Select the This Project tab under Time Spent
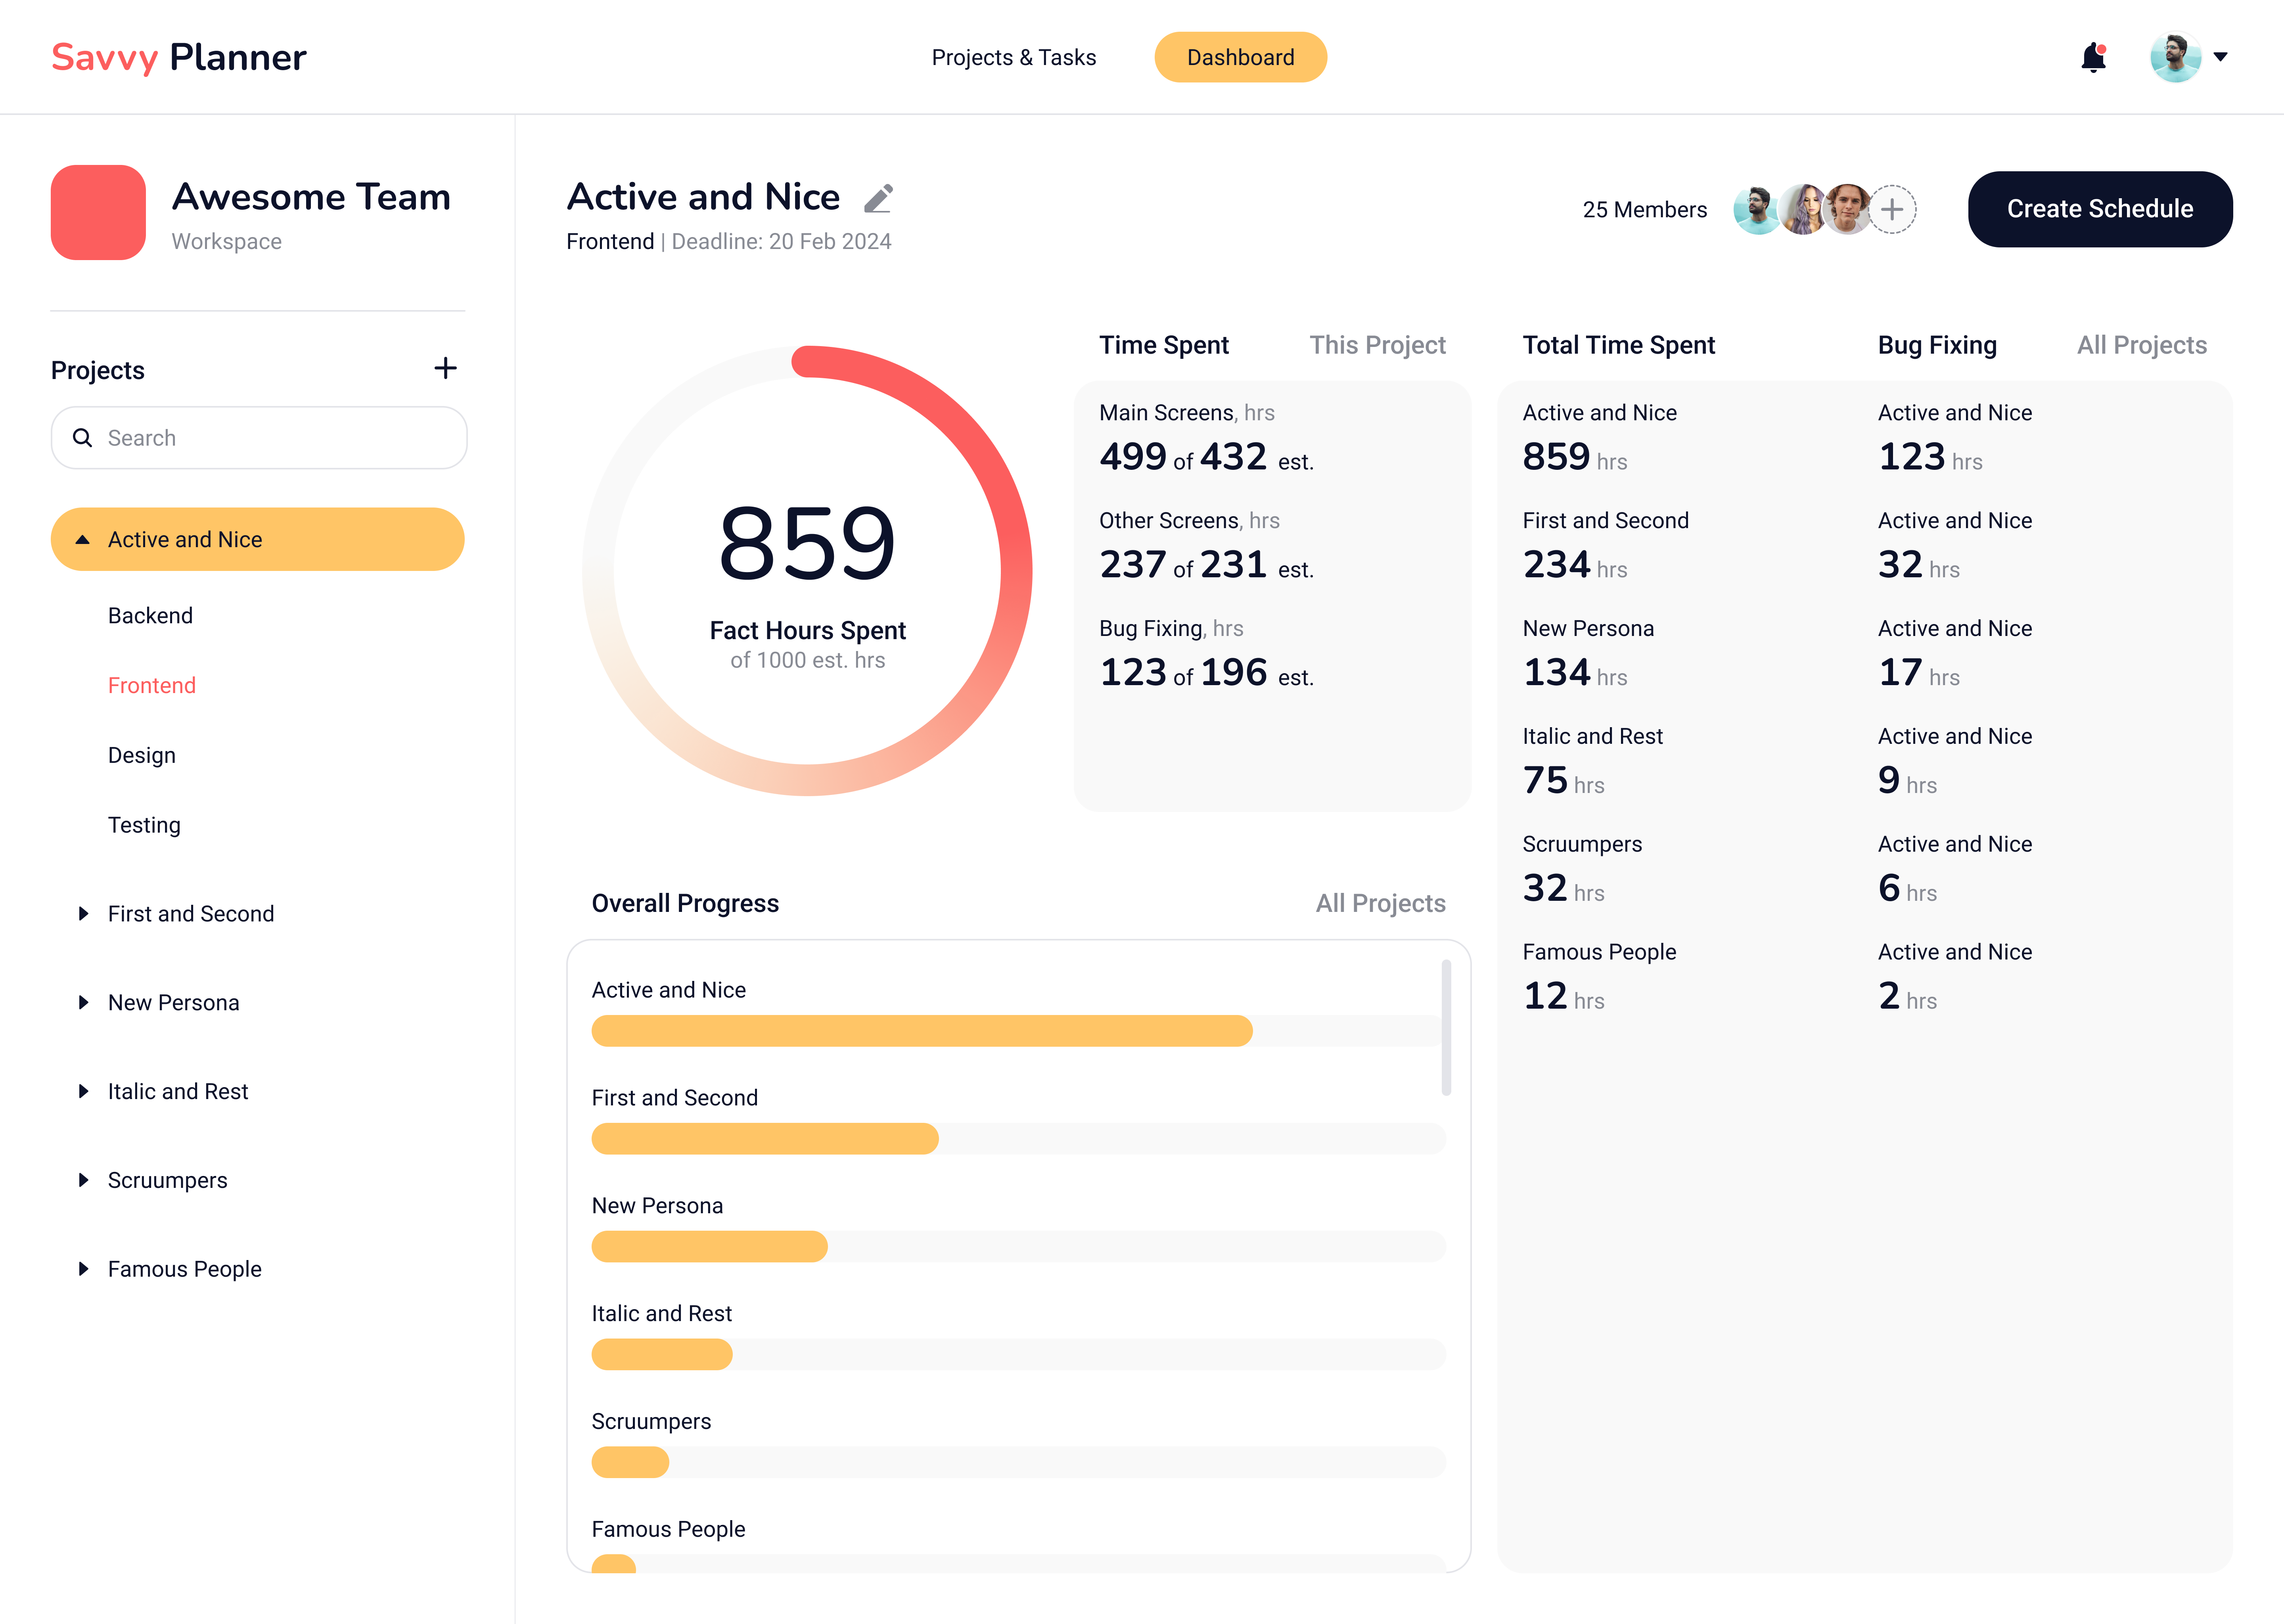The image size is (2284, 1624). pos(1377,344)
